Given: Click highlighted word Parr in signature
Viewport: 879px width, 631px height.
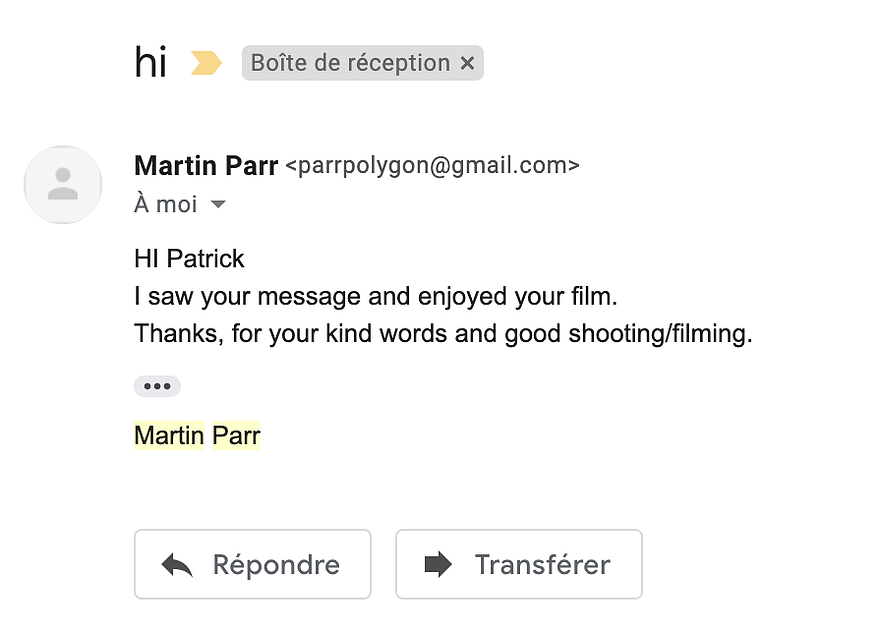Looking at the screenshot, I should pyautogui.click(x=236, y=435).
